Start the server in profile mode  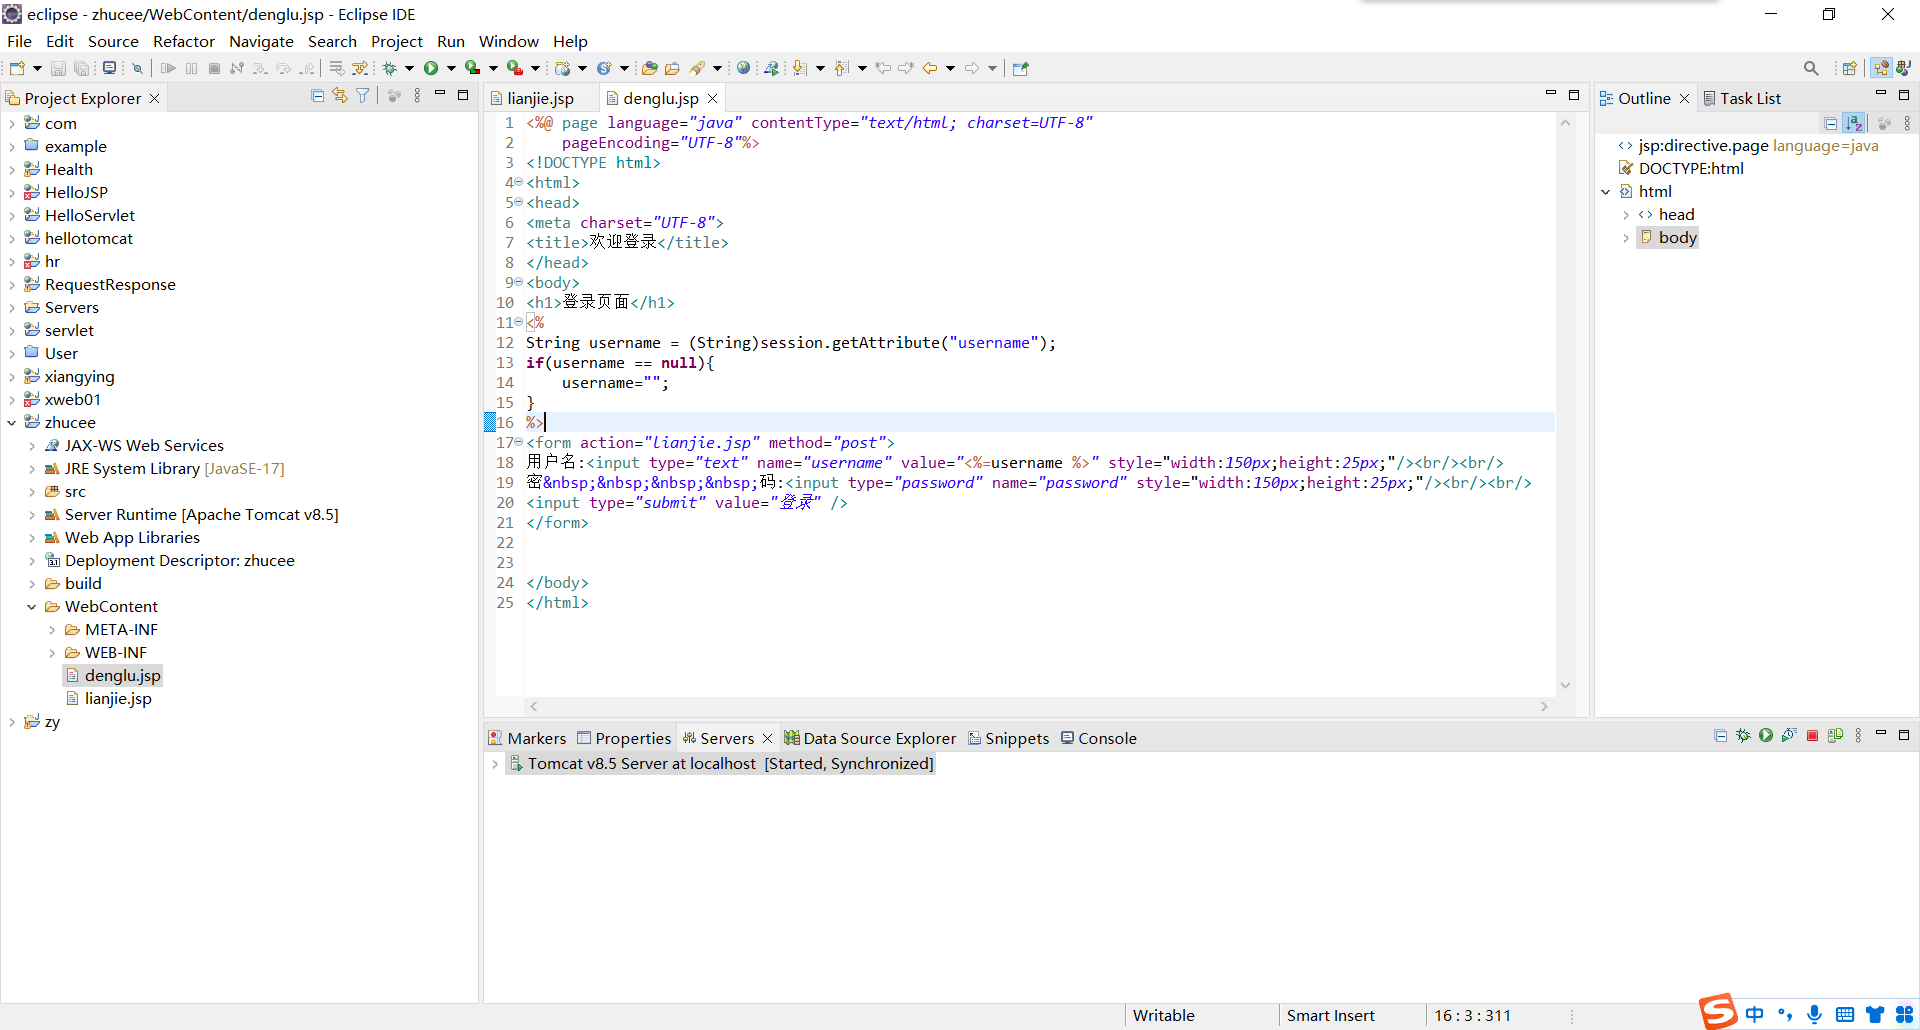coord(1789,736)
